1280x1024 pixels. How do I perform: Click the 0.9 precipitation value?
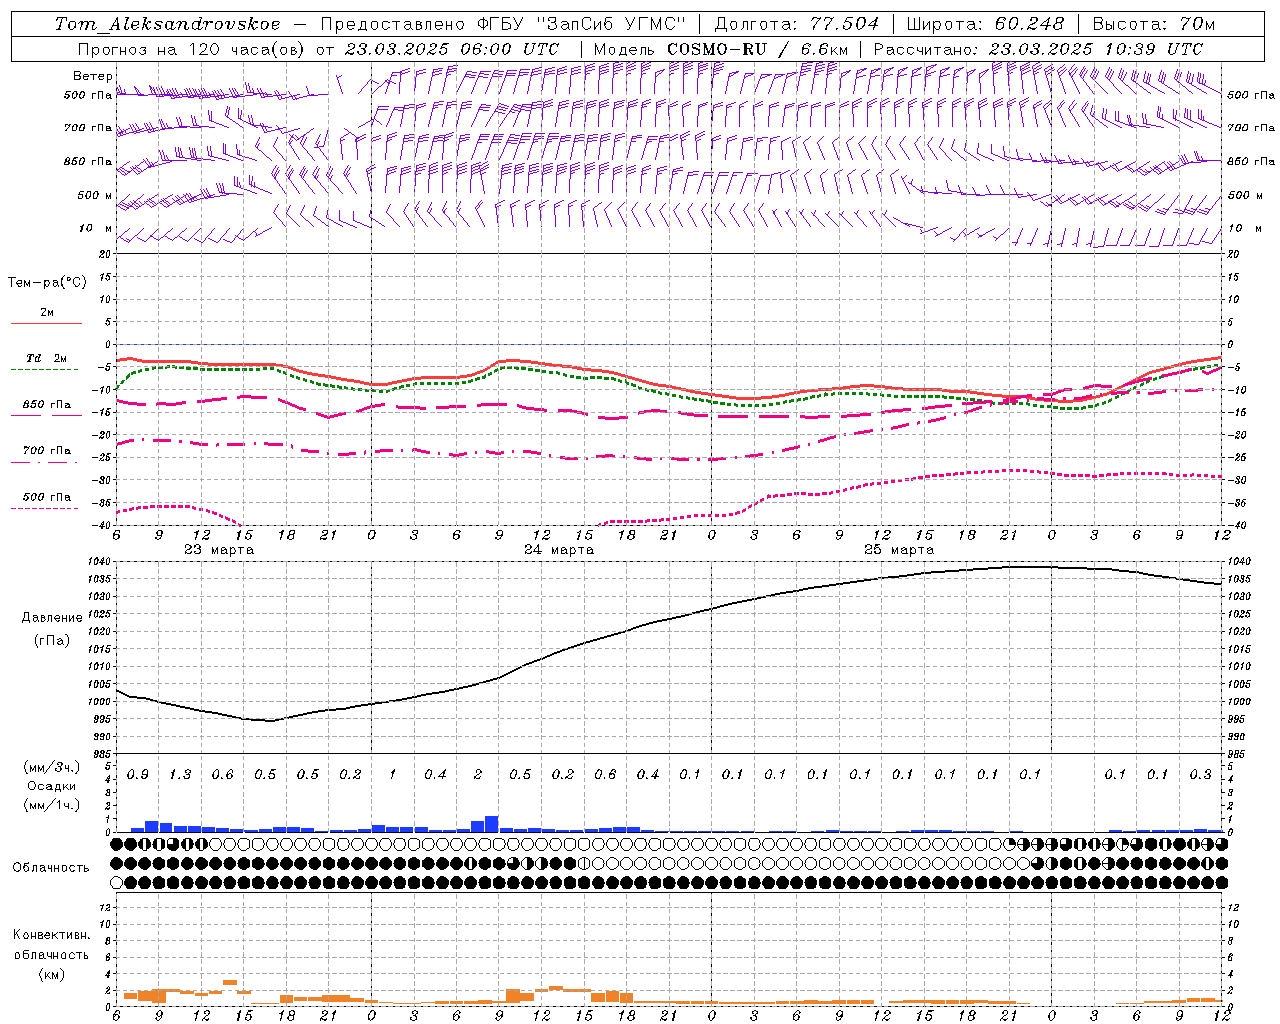[138, 775]
